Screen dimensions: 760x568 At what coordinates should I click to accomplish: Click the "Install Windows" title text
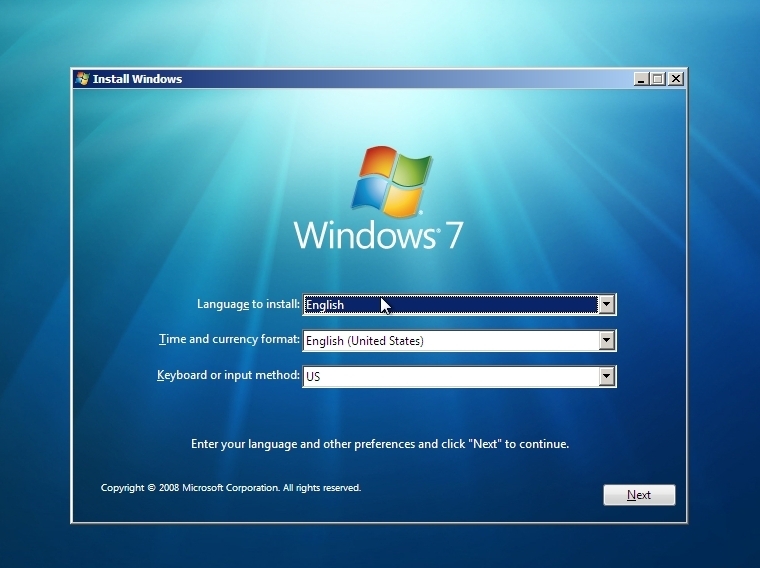pyautogui.click(x=137, y=79)
